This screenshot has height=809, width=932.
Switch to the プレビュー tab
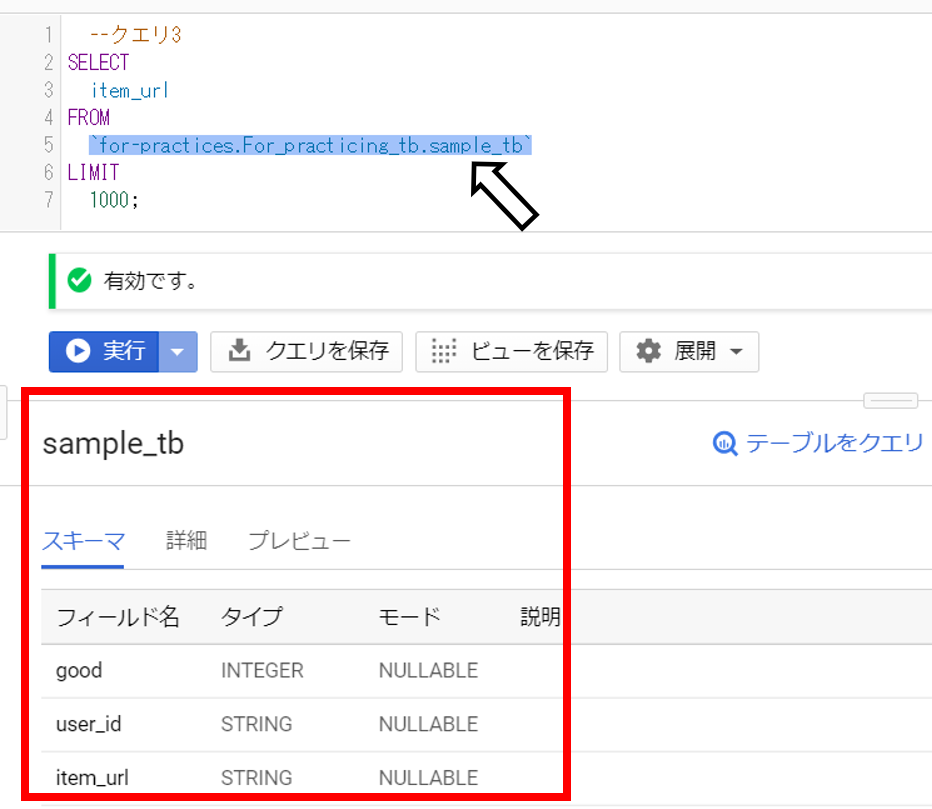point(300,540)
